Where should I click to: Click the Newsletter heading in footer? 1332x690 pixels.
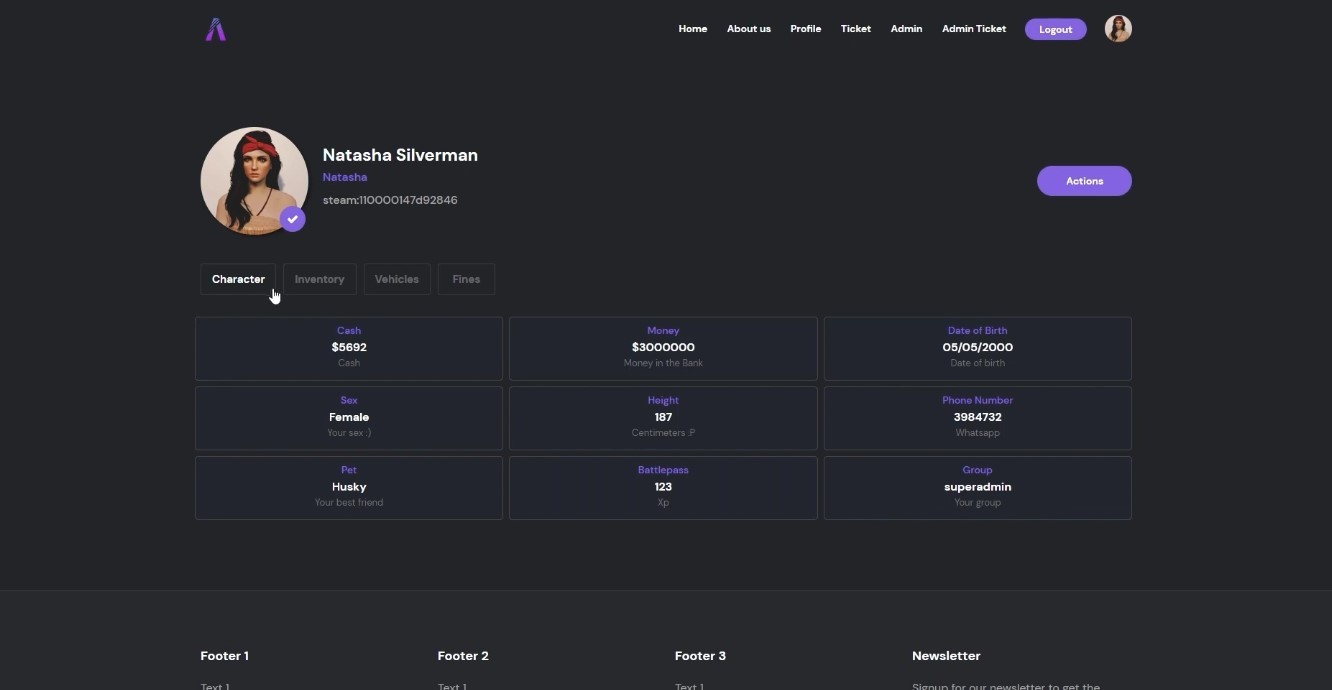[946, 656]
